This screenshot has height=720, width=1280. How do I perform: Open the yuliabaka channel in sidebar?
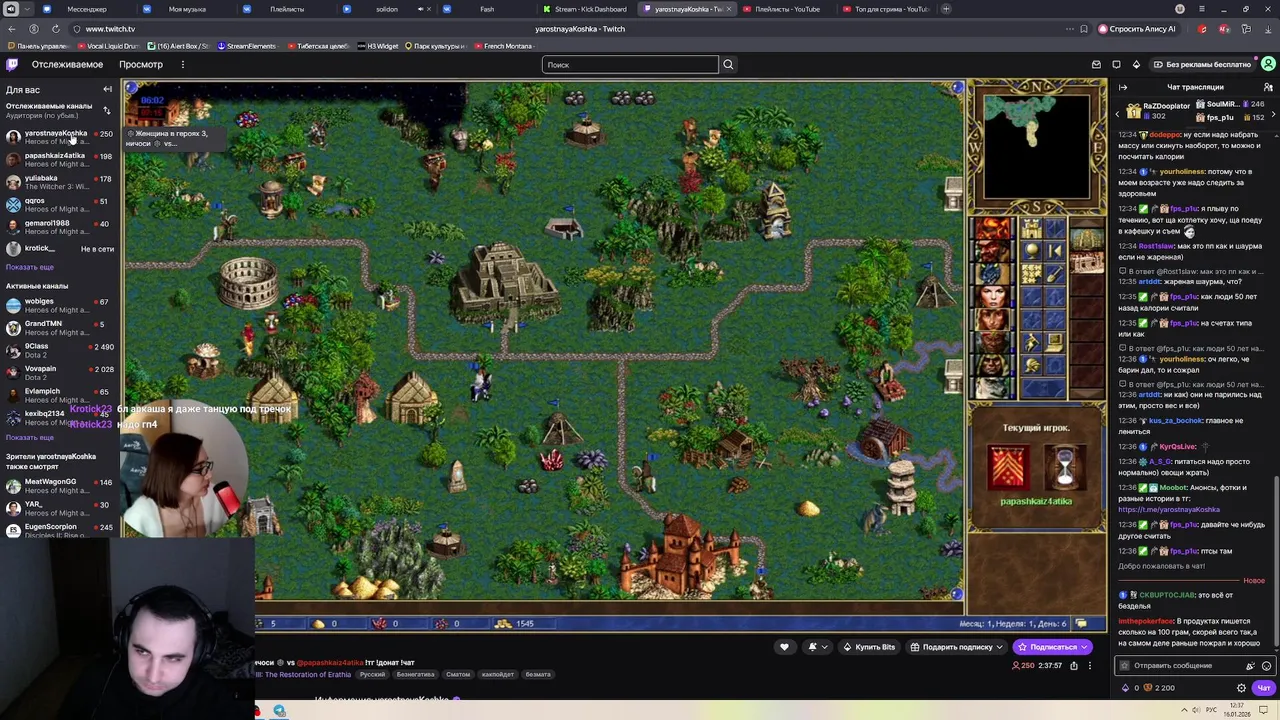(59, 182)
